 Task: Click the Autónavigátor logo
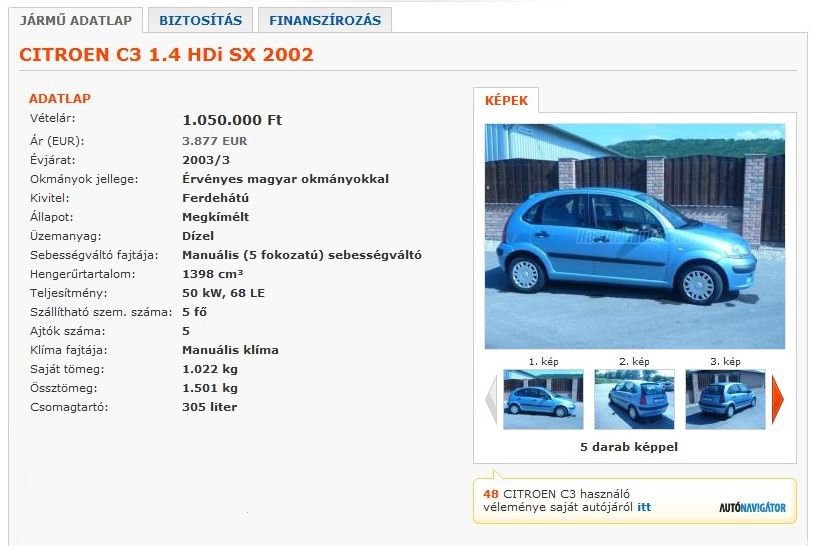pyautogui.click(x=752, y=507)
